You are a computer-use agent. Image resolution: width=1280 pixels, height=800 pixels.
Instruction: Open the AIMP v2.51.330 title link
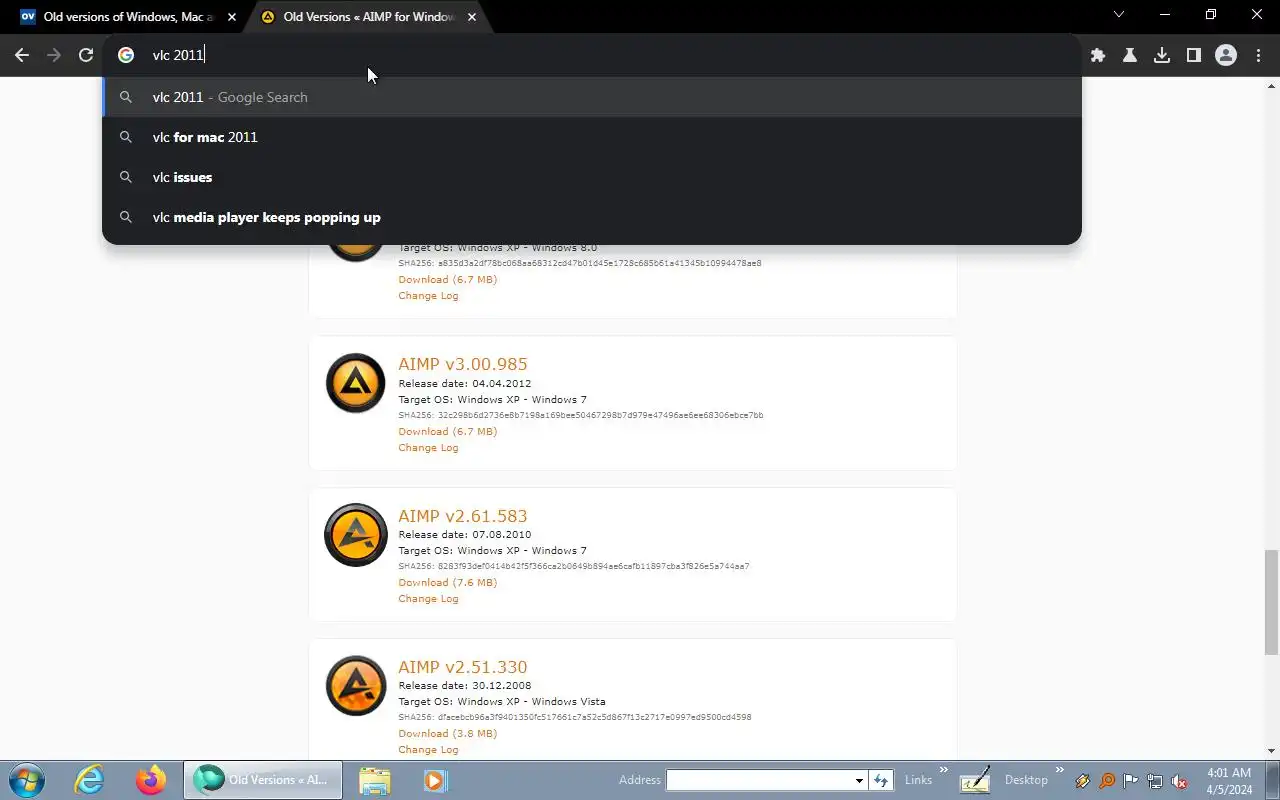tap(462, 667)
